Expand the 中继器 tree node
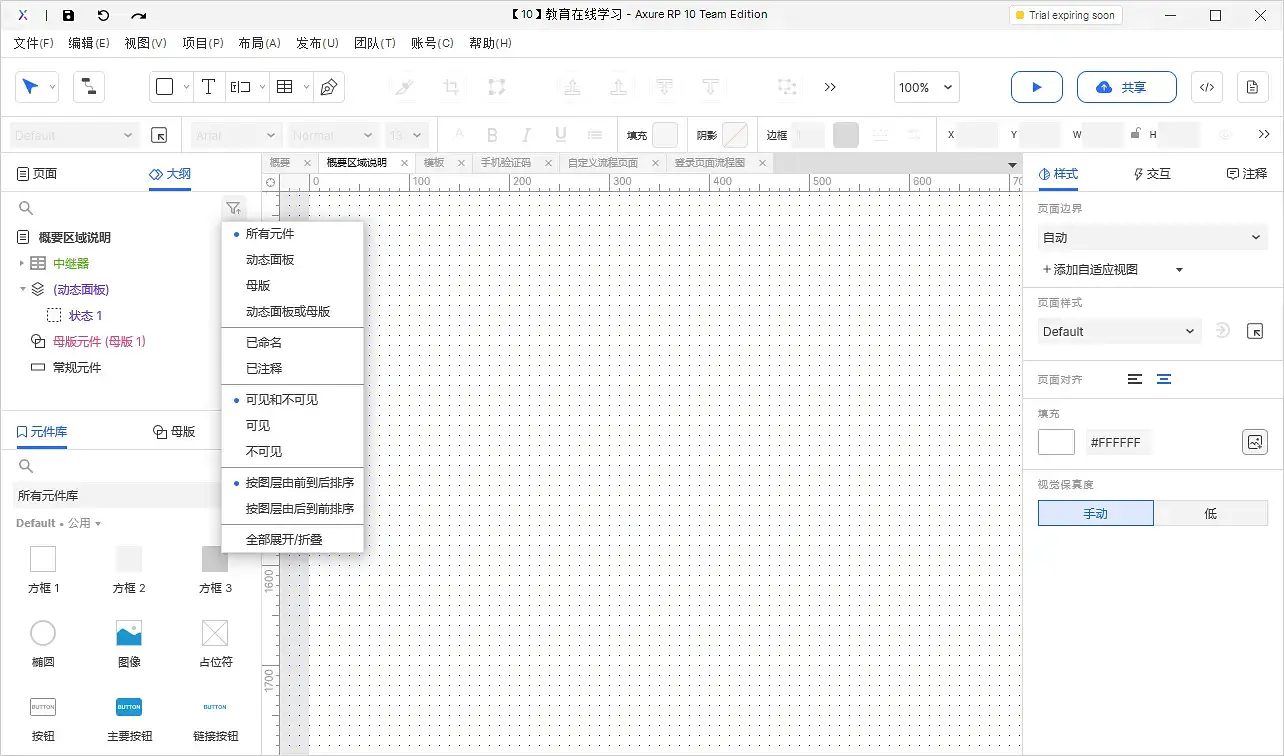 [22, 263]
